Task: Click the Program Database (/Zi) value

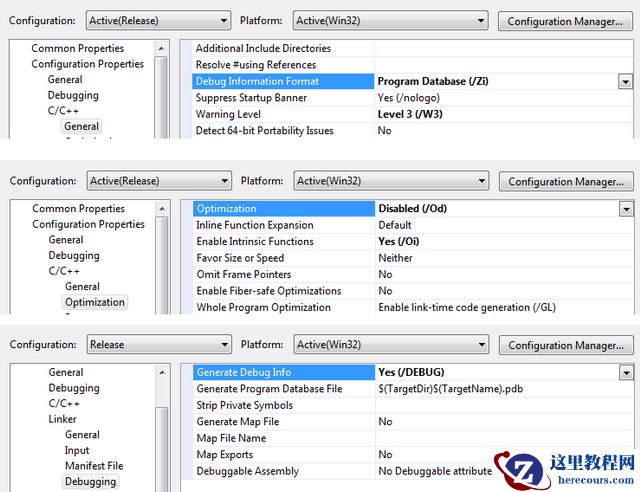Action: point(433,81)
